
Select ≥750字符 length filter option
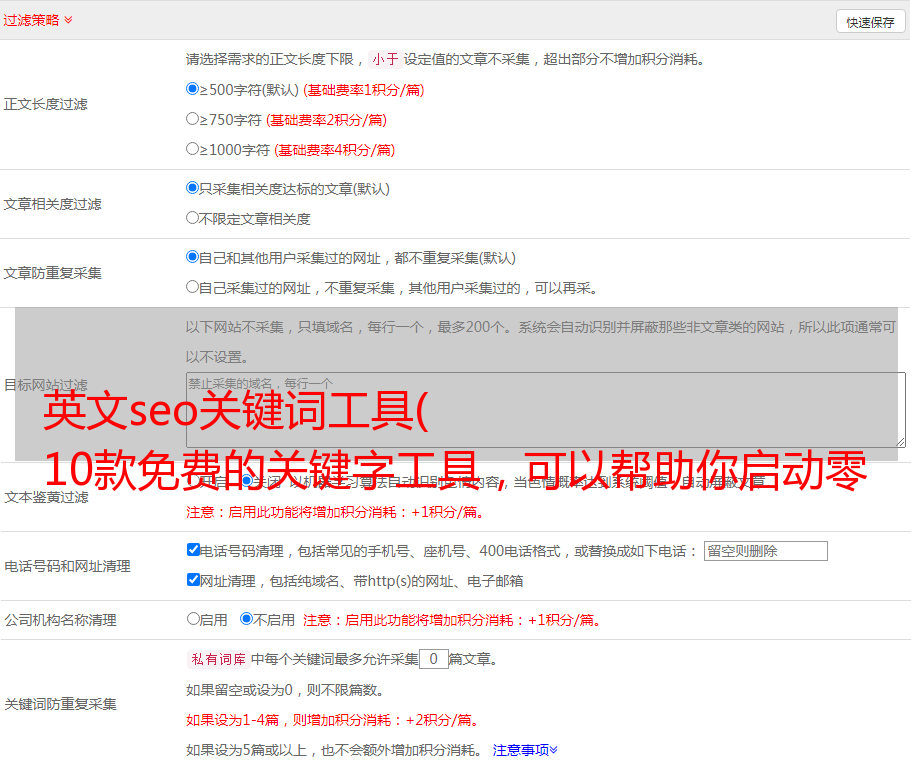(x=193, y=119)
